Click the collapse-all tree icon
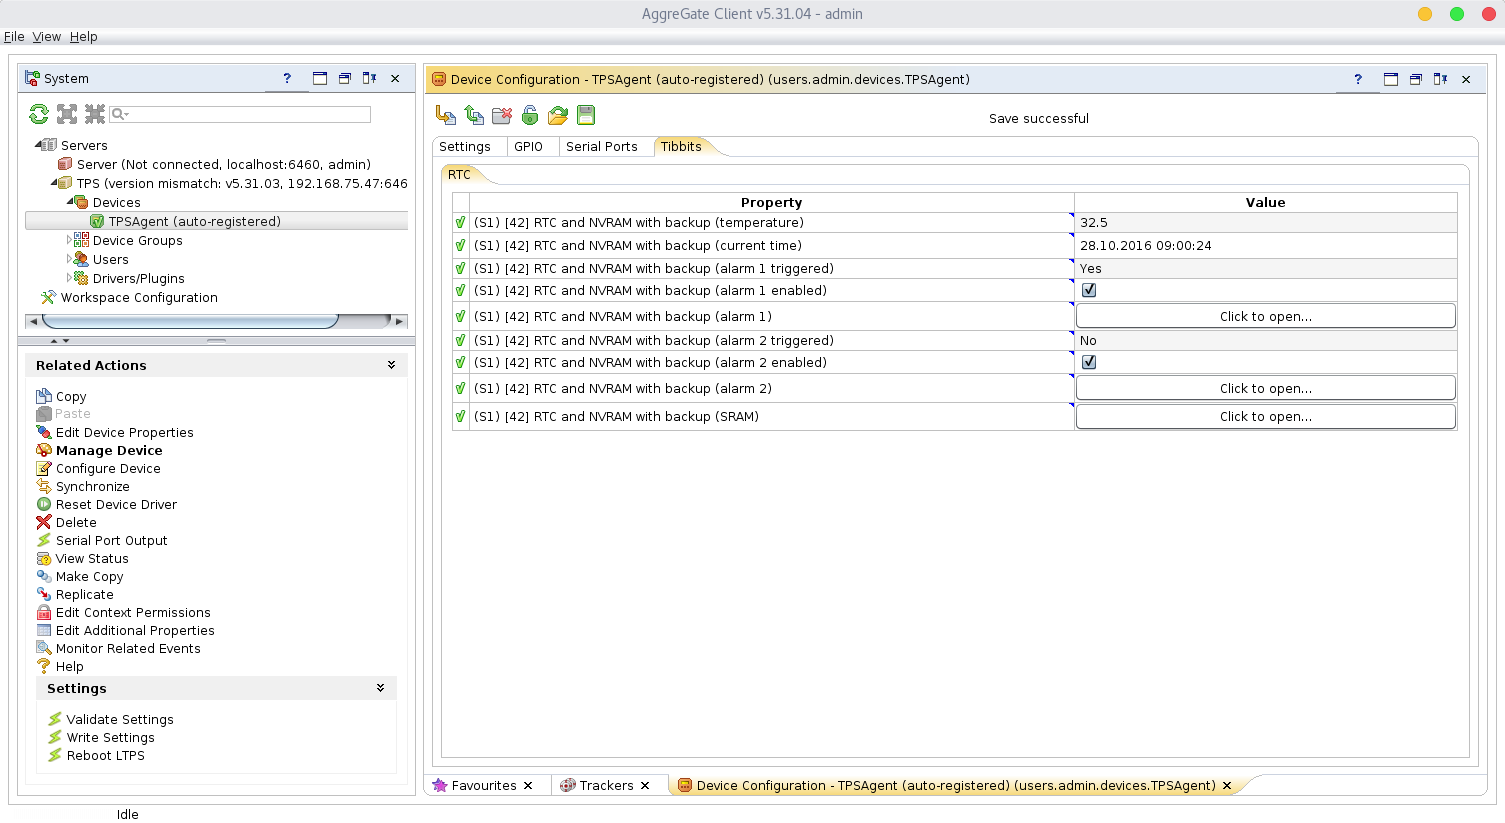1505x823 pixels. (95, 114)
